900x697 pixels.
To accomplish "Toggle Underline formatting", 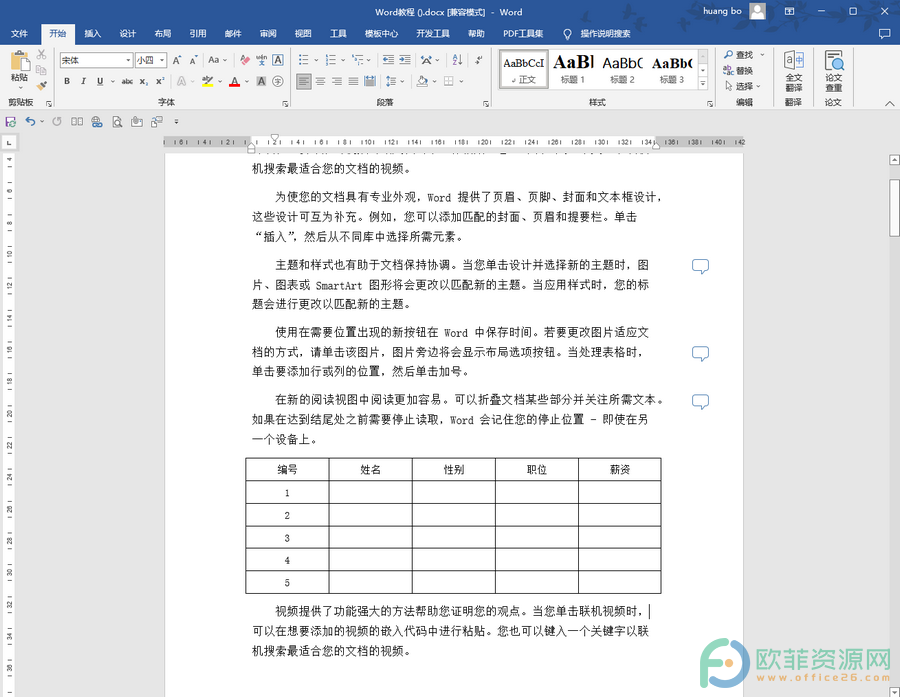I will [x=100, y=81].
